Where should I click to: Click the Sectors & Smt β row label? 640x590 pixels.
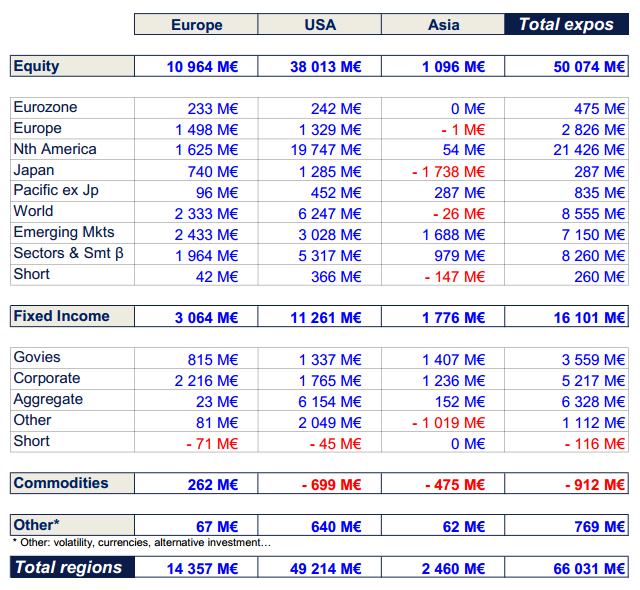point(68,254)
